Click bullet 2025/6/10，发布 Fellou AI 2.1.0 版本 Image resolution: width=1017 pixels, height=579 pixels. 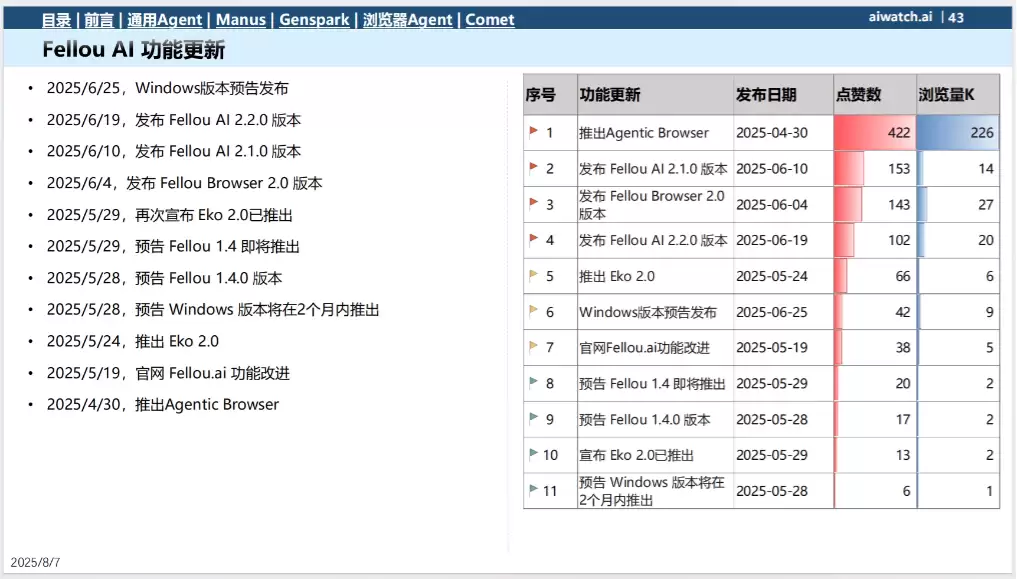click(174, 151)
